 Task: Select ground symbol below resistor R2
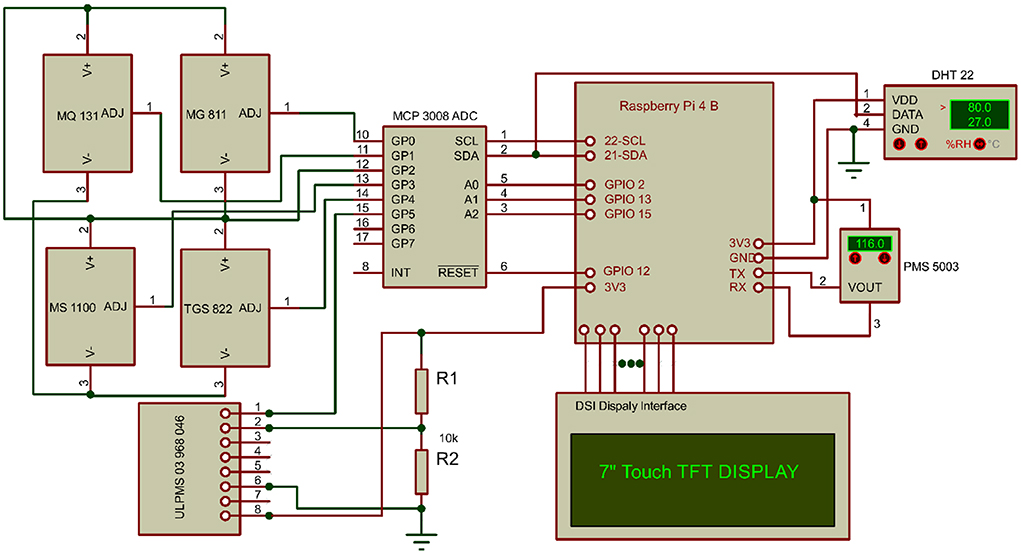(421, 541)
